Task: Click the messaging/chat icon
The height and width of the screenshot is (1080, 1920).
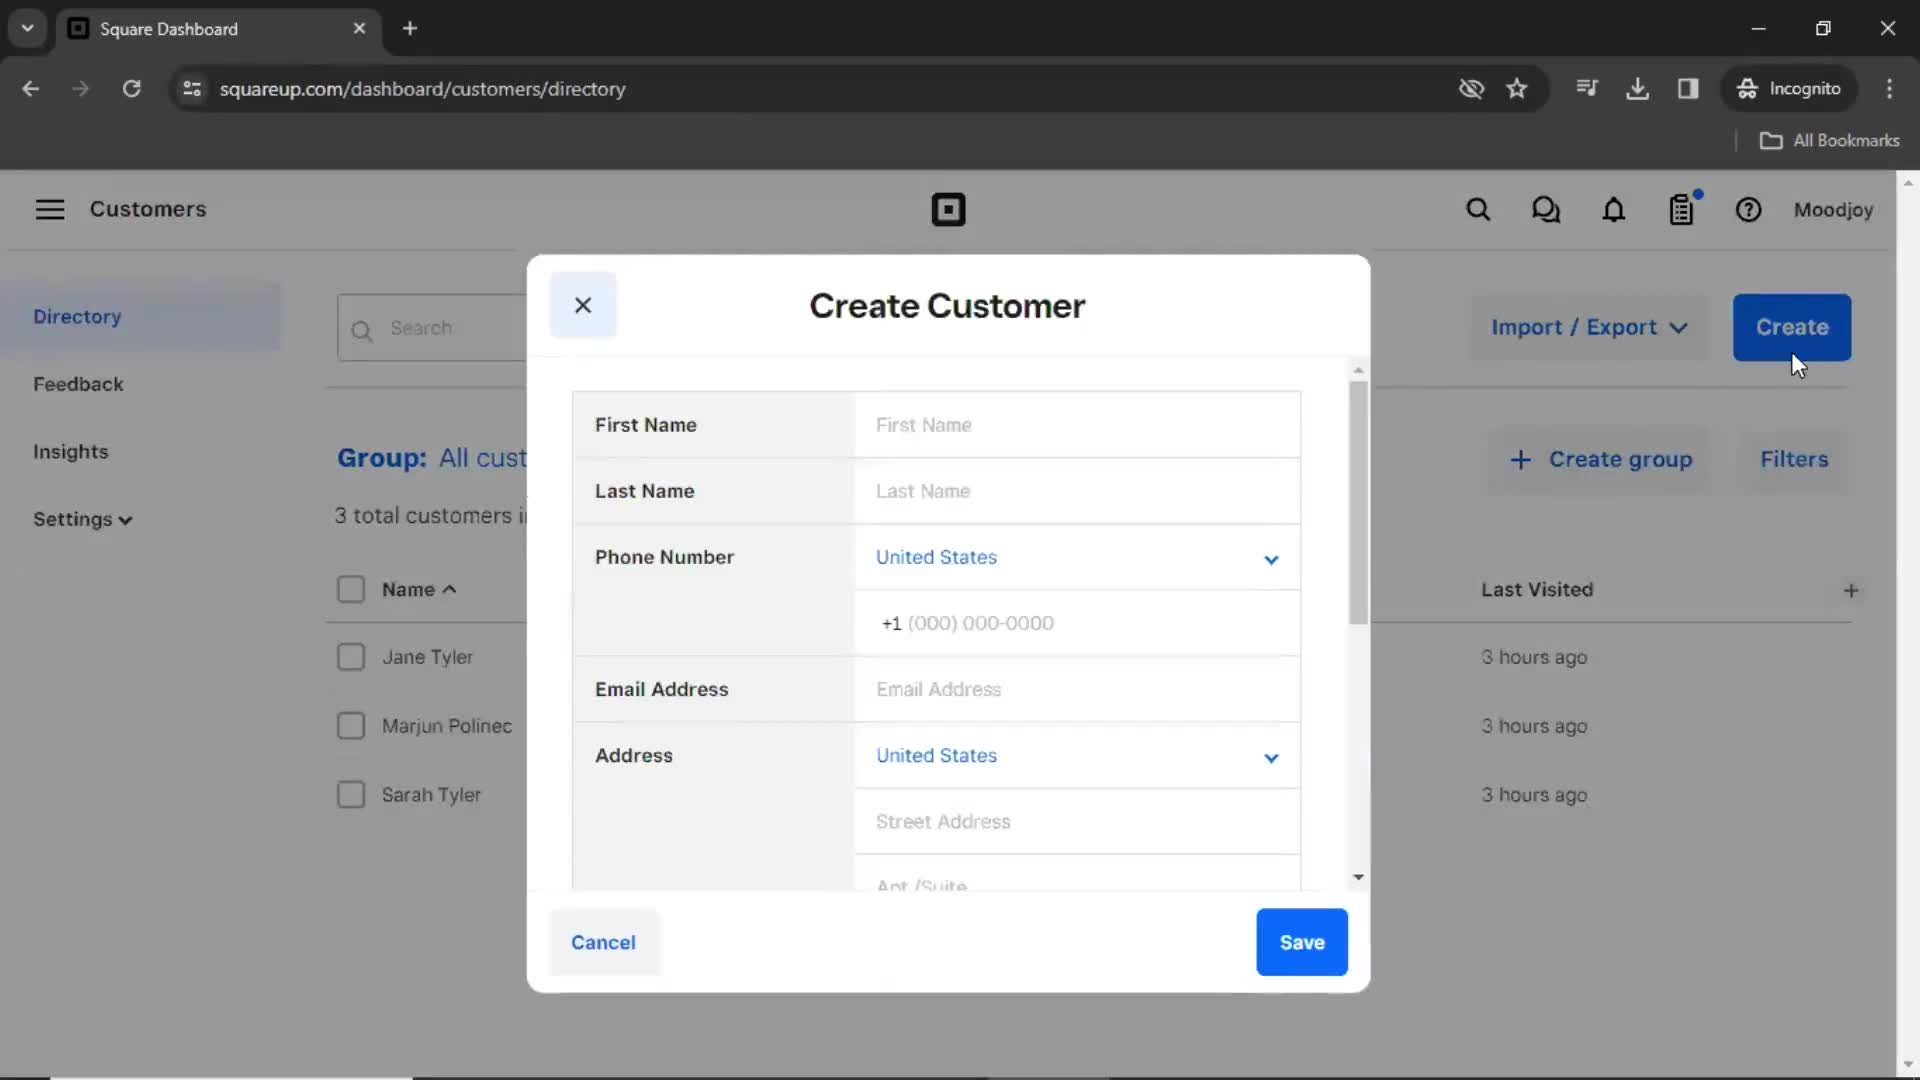Action: tap(1545, 210)
